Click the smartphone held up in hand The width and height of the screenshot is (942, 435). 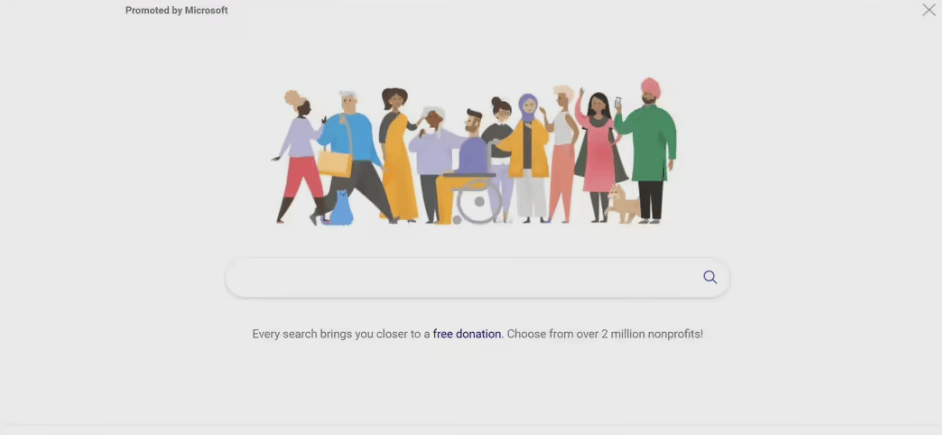tap(618, 102)
